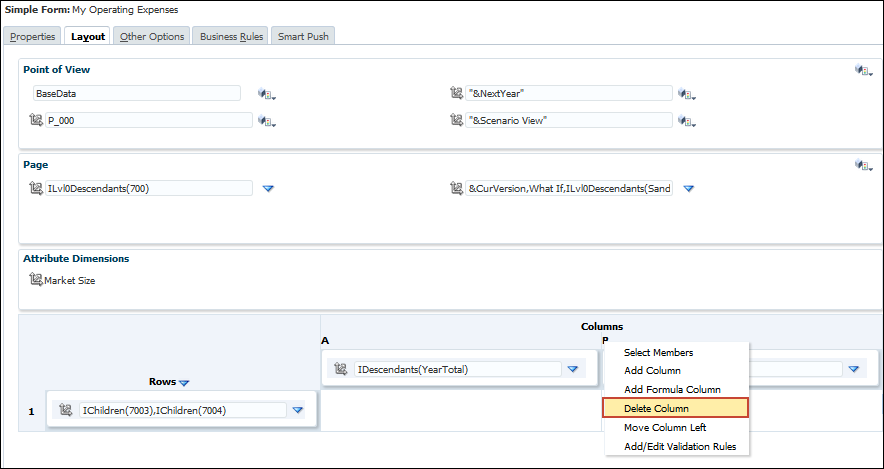The height and width of the screenshot is (469, 884).
Task: Open Page section member selector icon
Action: pos(864,165)
